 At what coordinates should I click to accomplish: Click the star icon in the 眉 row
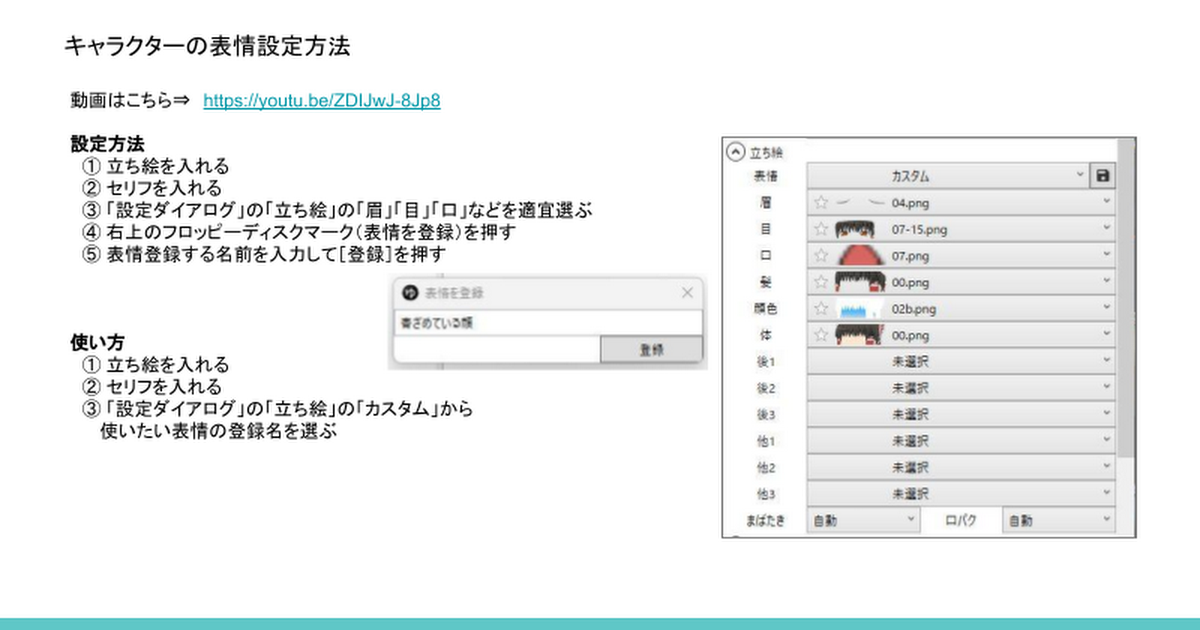pyautogui.click(x=821, y=202)
